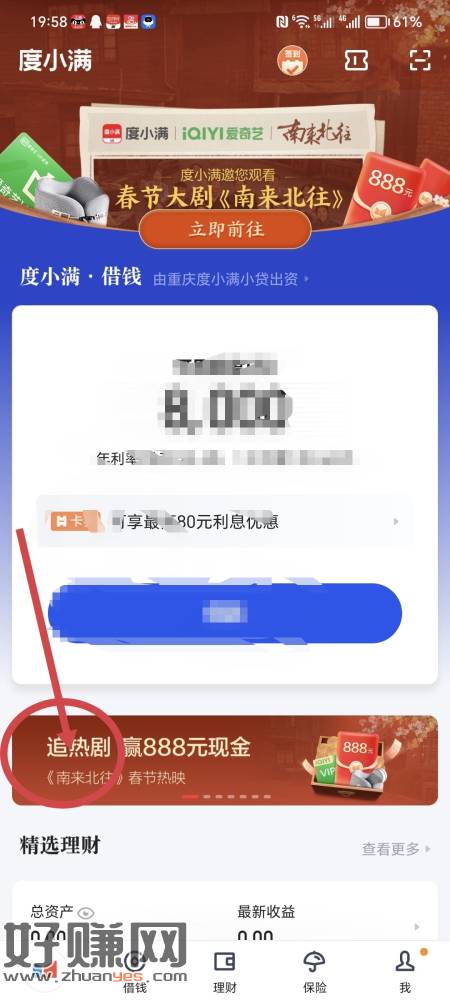The width and height of the screenshot is (450, 1000).
Task: Tap the 南来北往 newspaper header
Action: click(226, 134)
